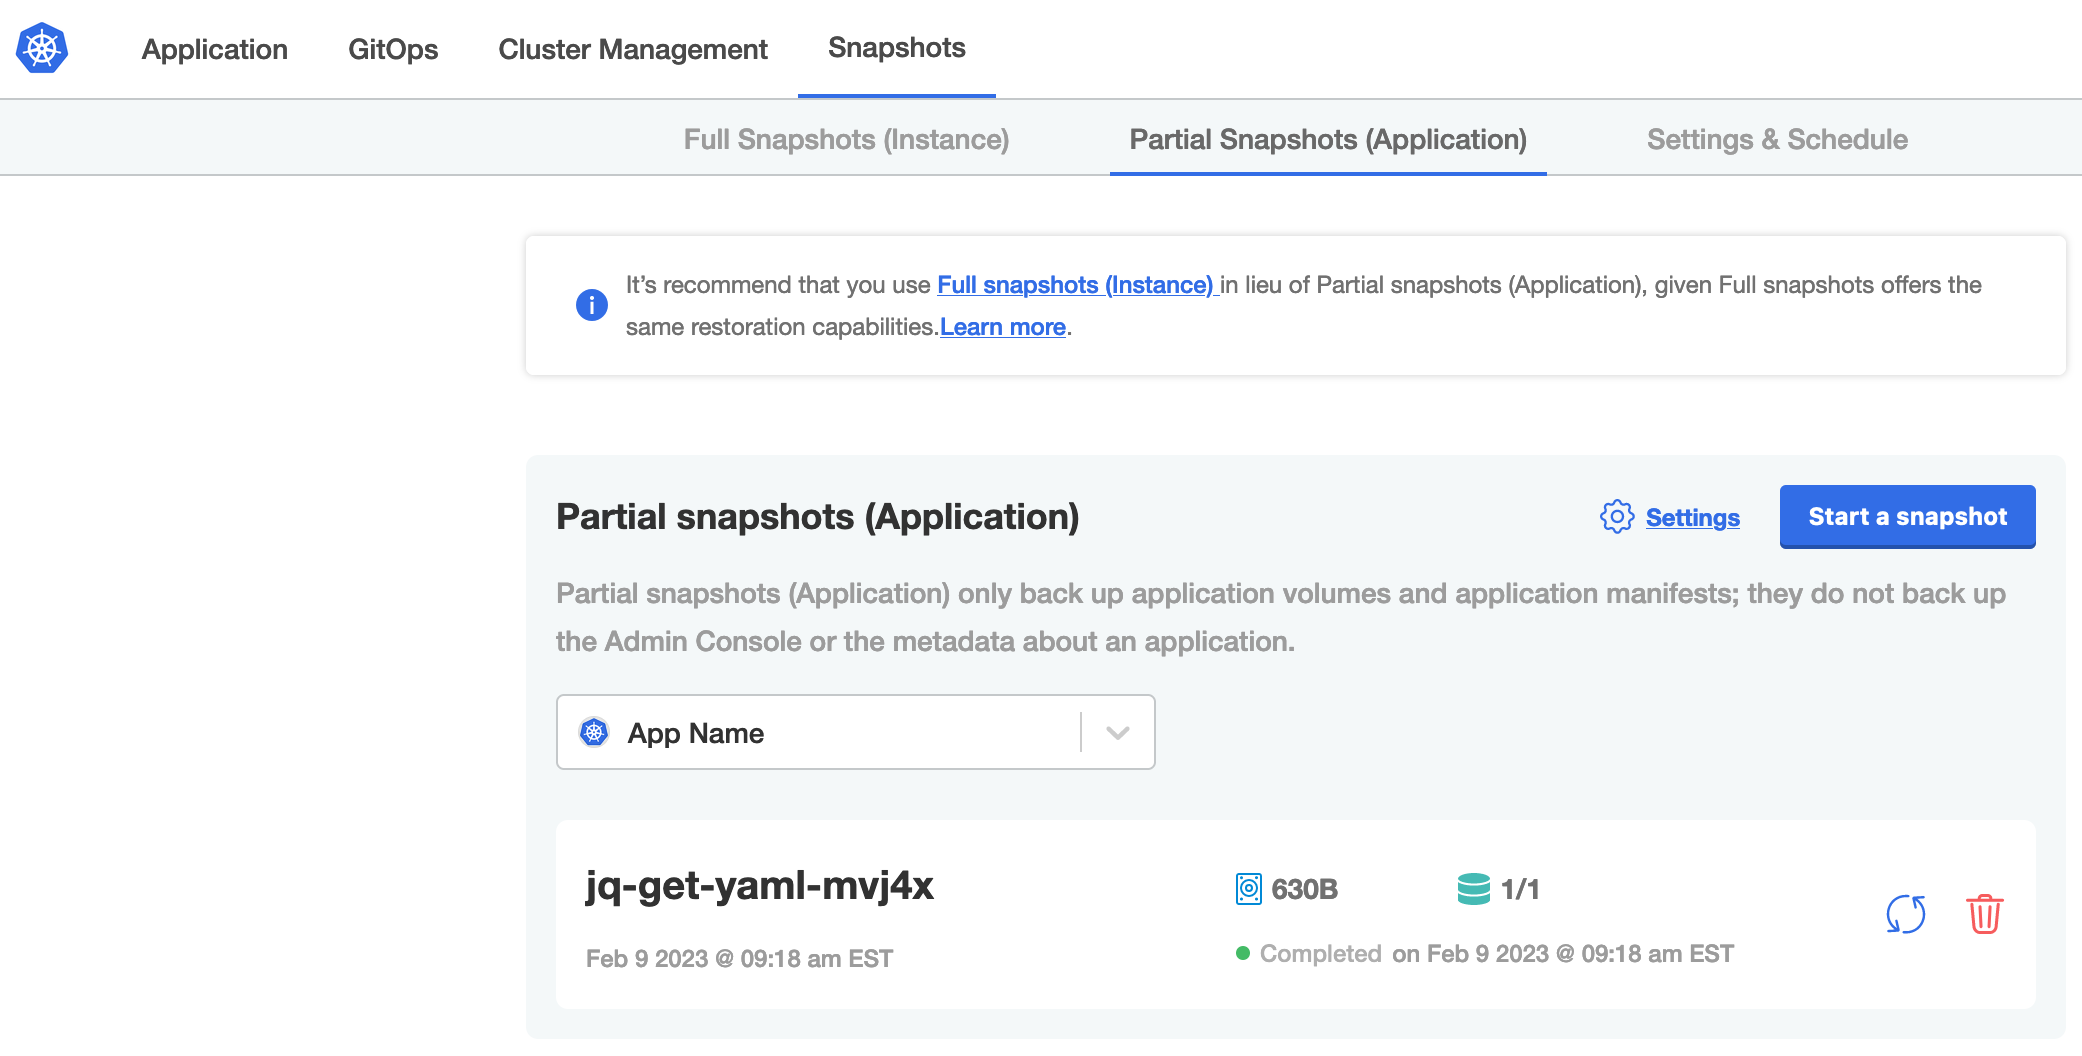2082x1056 pixels.
Task: Open the GitOps section
Action: click(x=393, y=49)
